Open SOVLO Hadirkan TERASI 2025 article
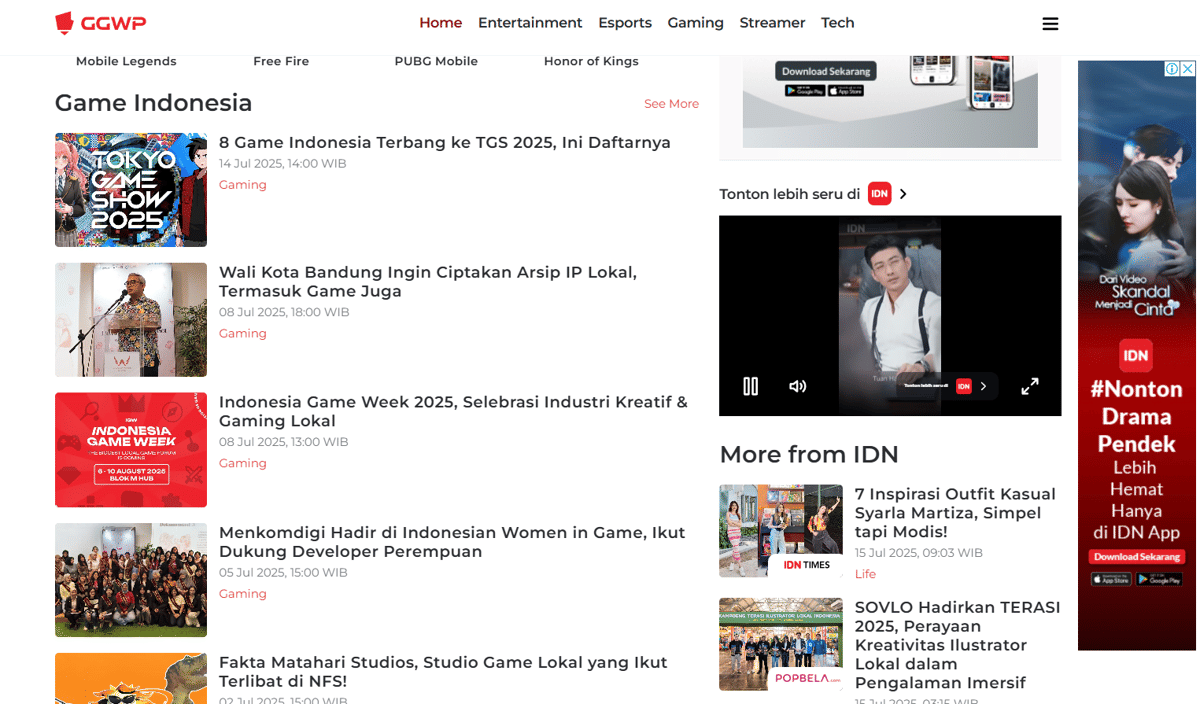The width and height of the screenshot is (1200, 704). (x=957, y=645)
